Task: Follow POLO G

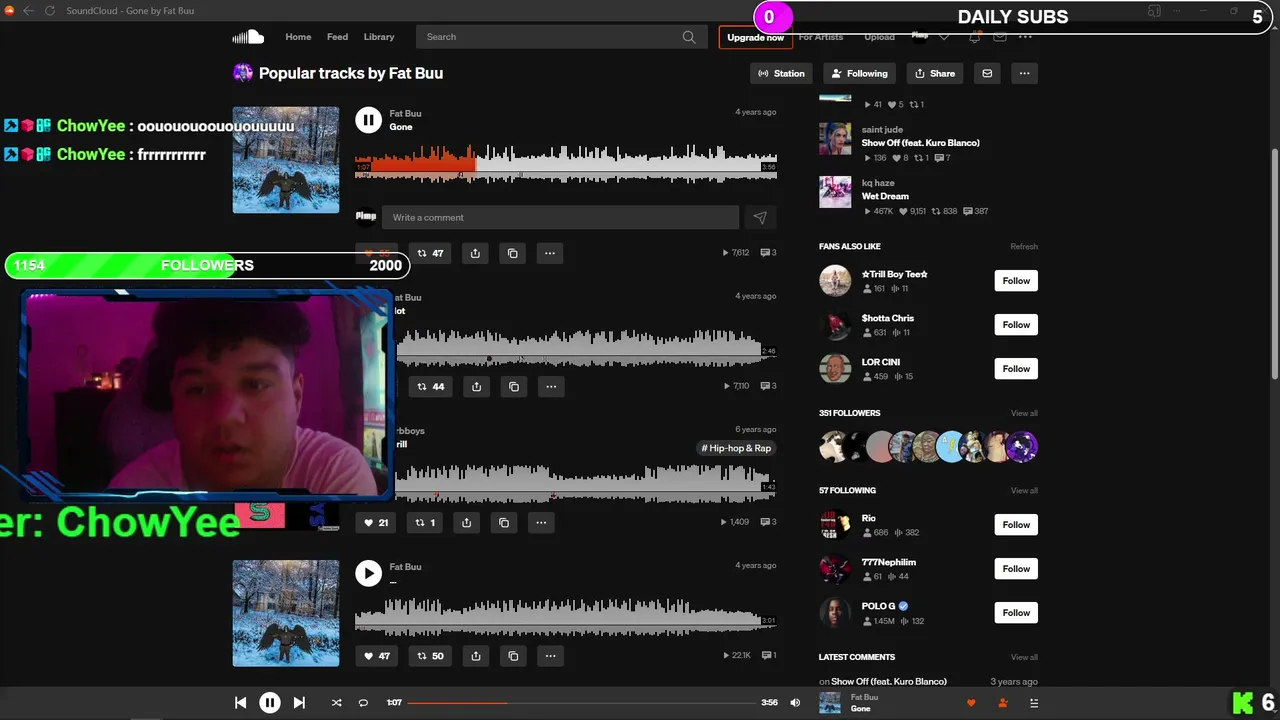Action: [1016, 613]
